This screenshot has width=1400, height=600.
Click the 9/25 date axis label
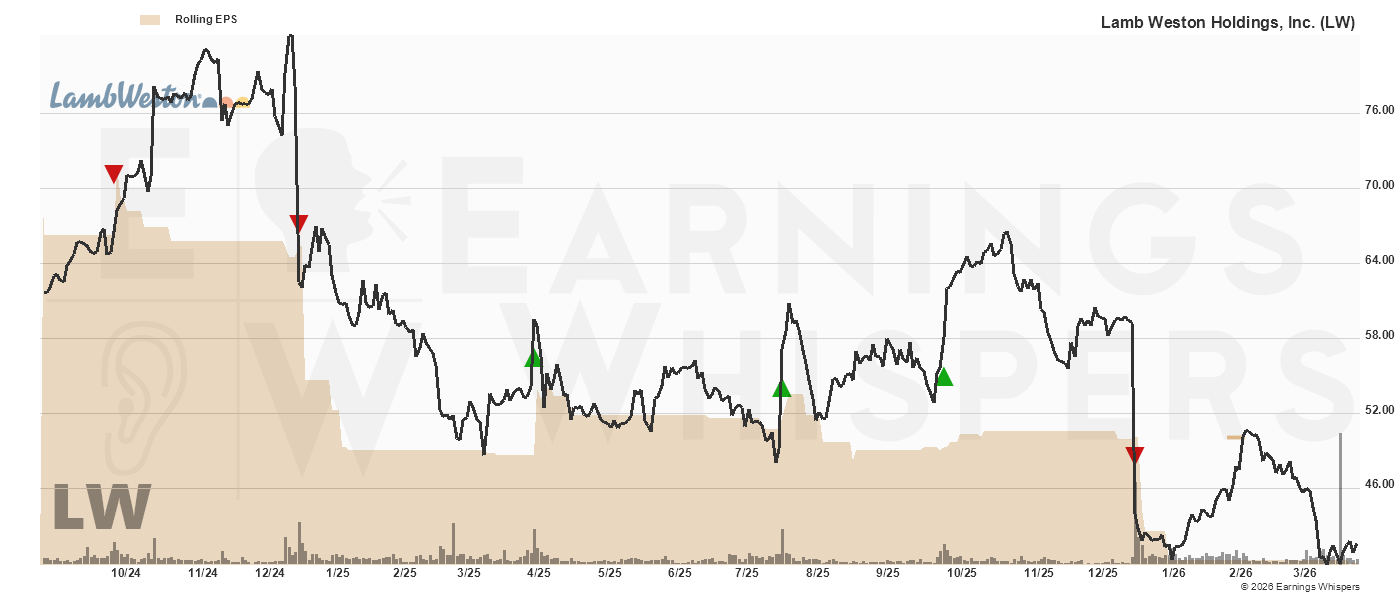tap(888, 573)
